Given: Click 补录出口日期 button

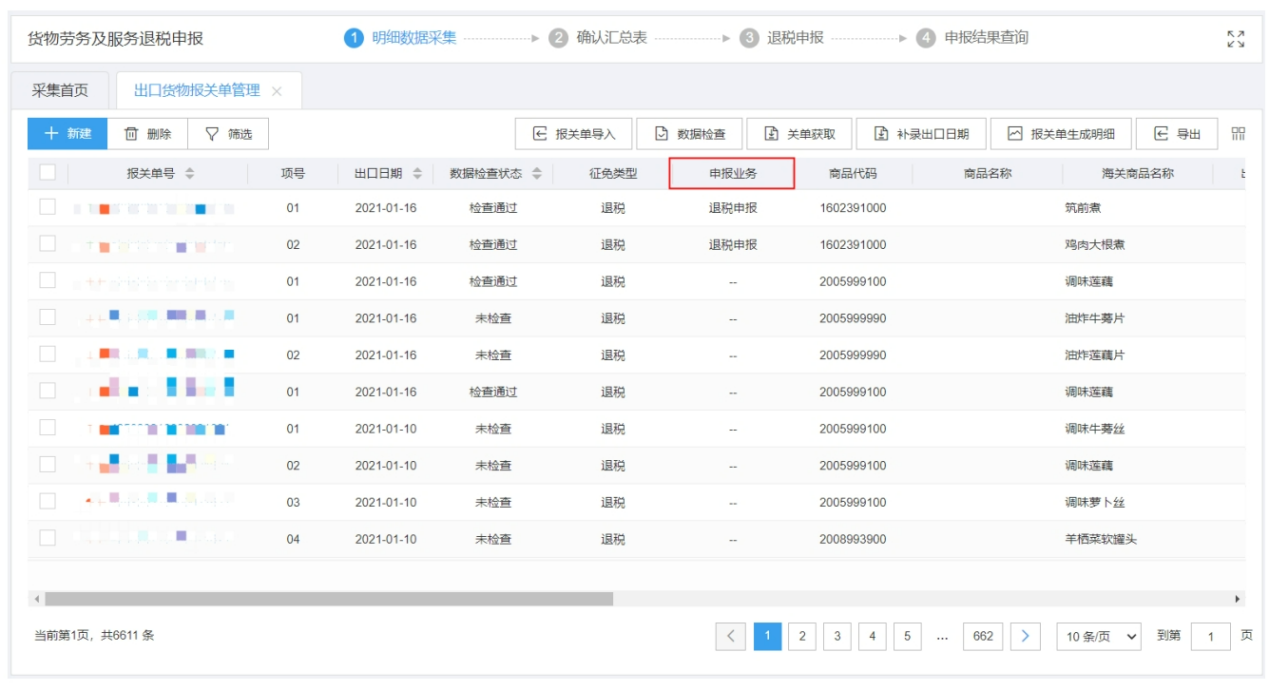Looking at the screenshot, I should point(920,134).
